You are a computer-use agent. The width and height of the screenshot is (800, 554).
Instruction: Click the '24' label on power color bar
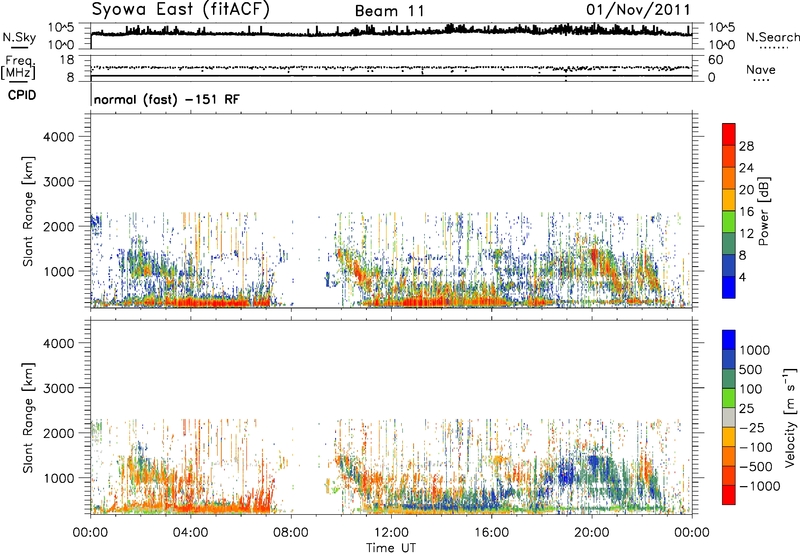click(x=746, y=168)
